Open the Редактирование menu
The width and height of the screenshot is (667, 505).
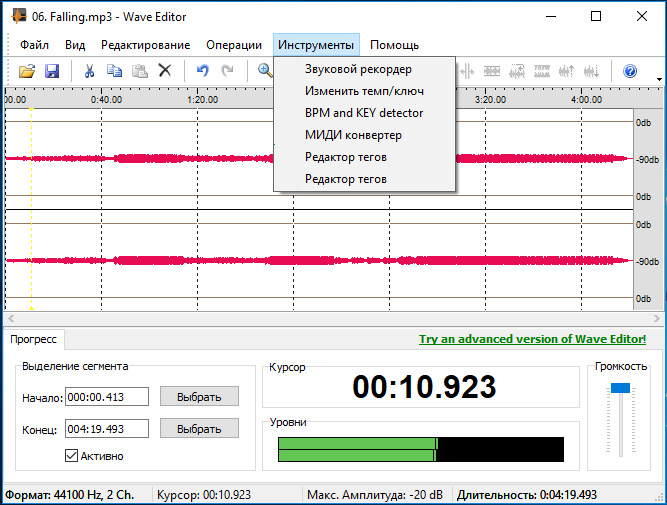click(x=145, y=45)
